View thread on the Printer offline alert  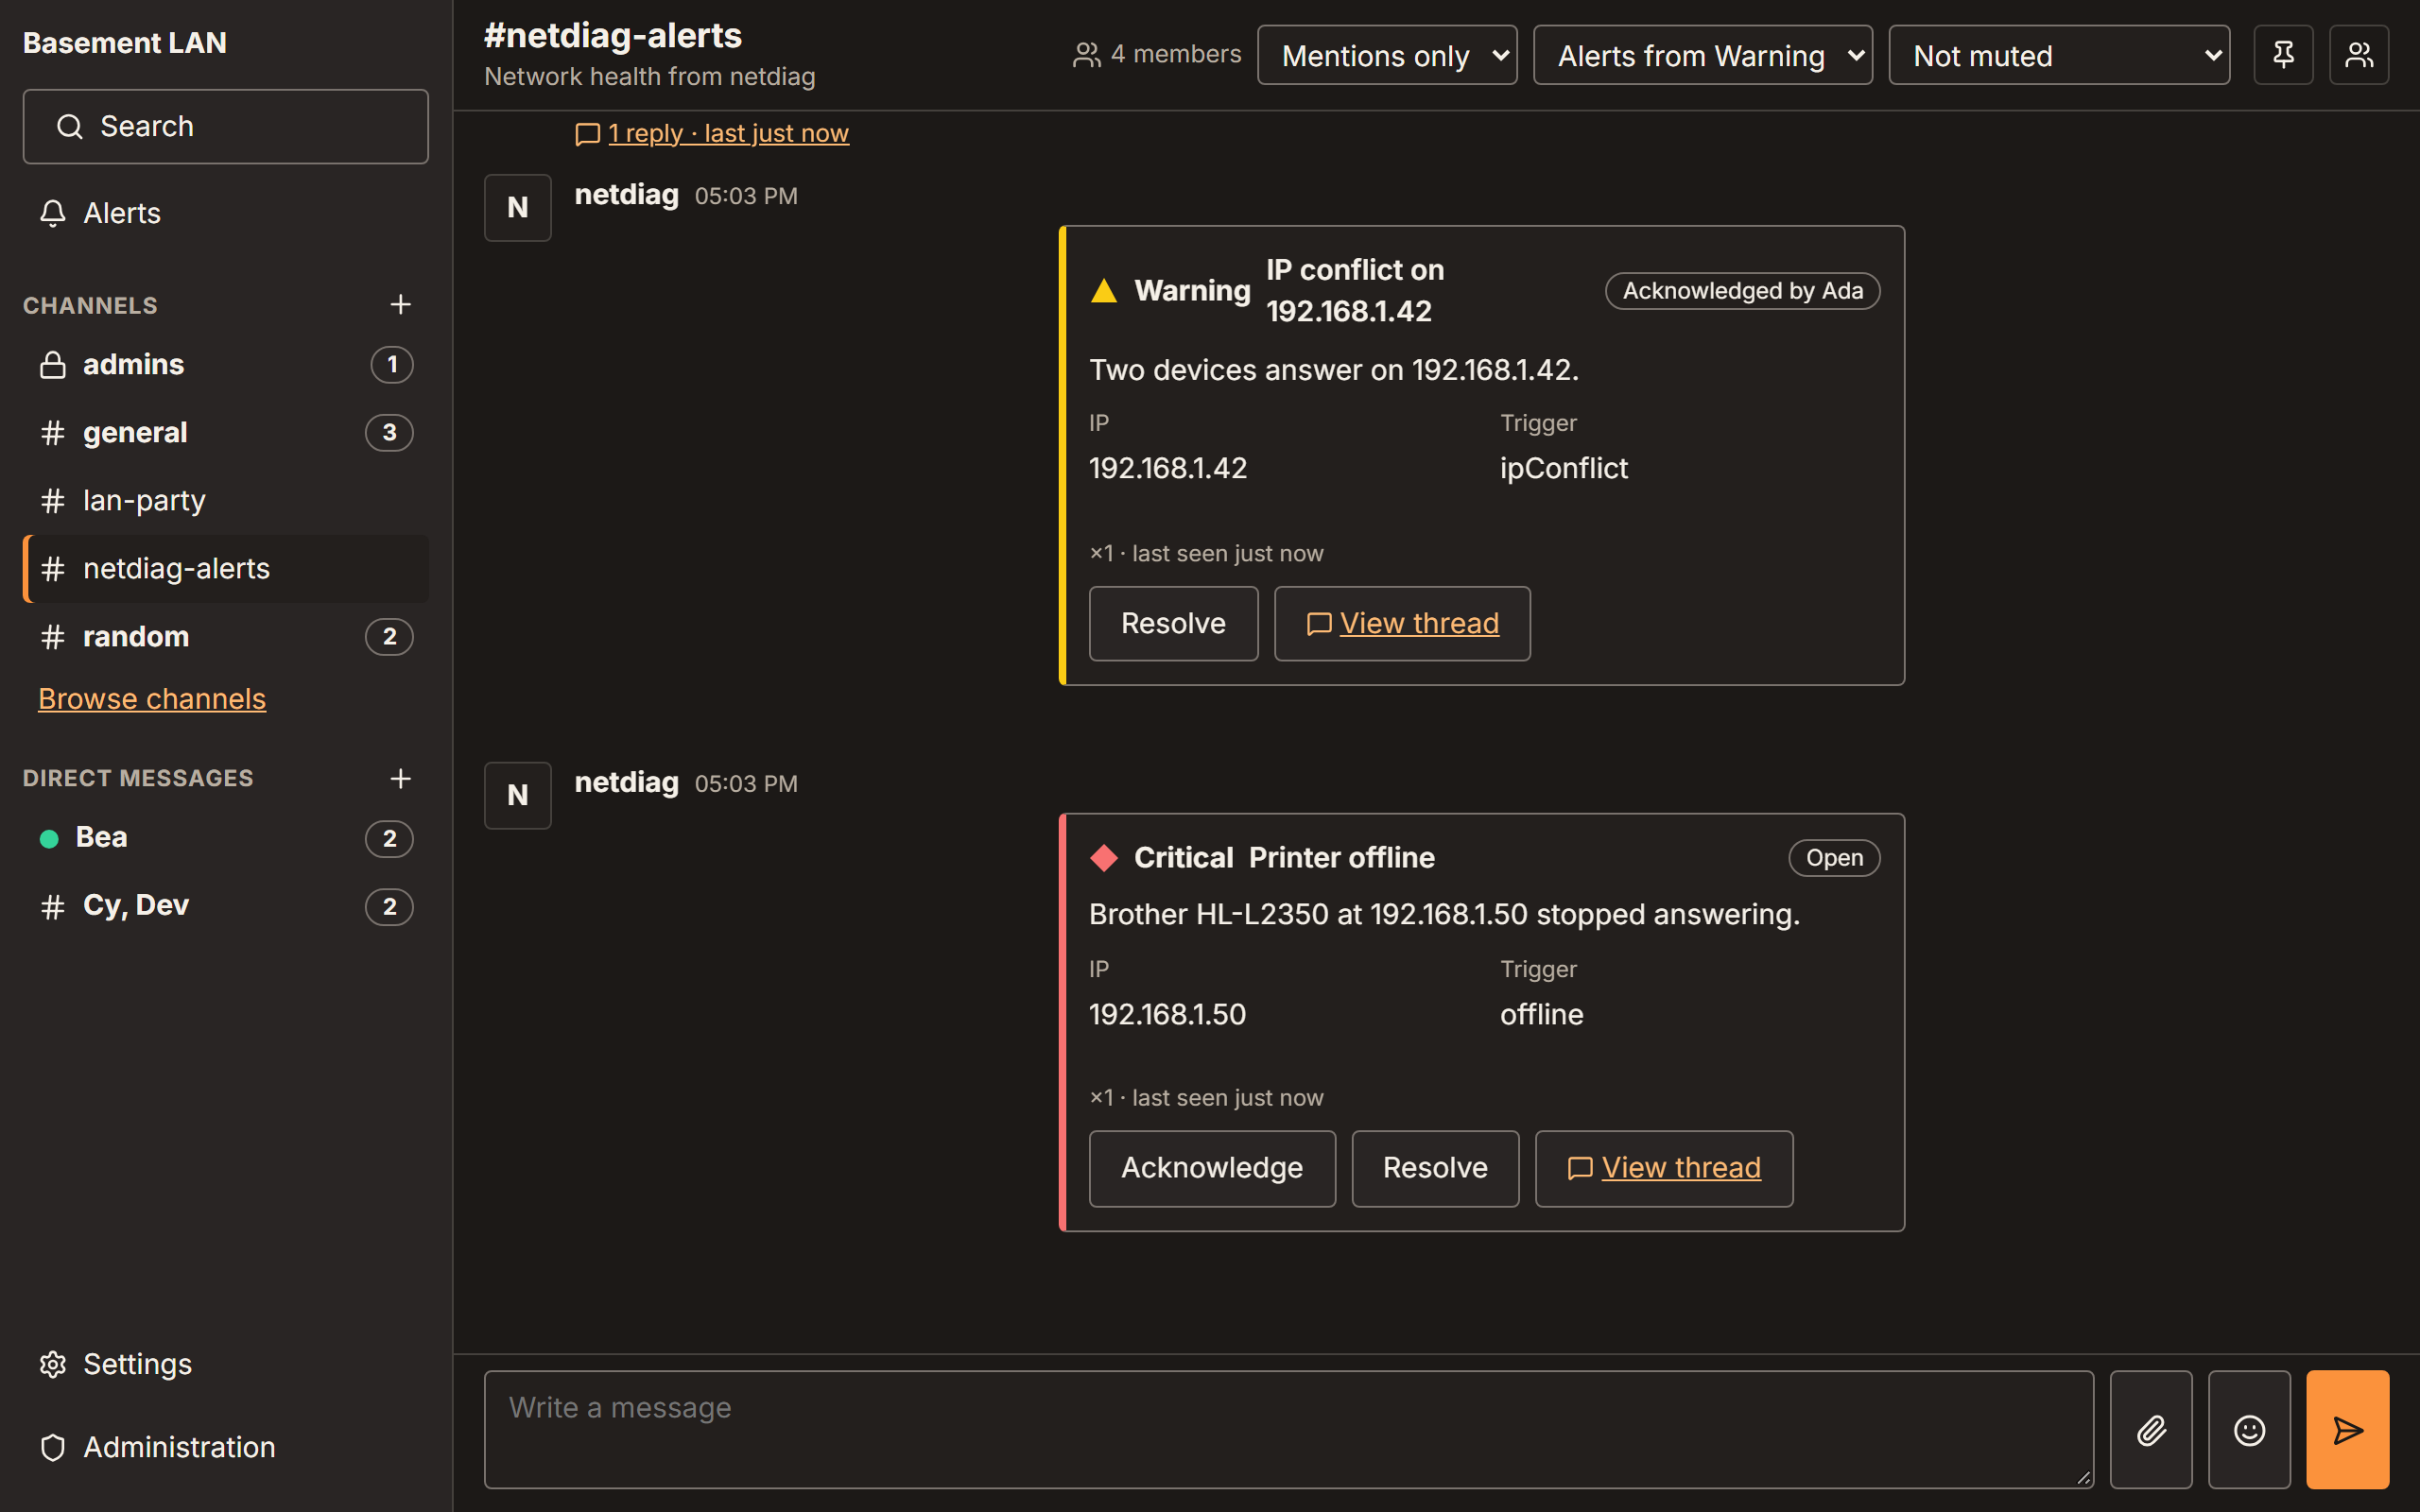[1664, 1168]
